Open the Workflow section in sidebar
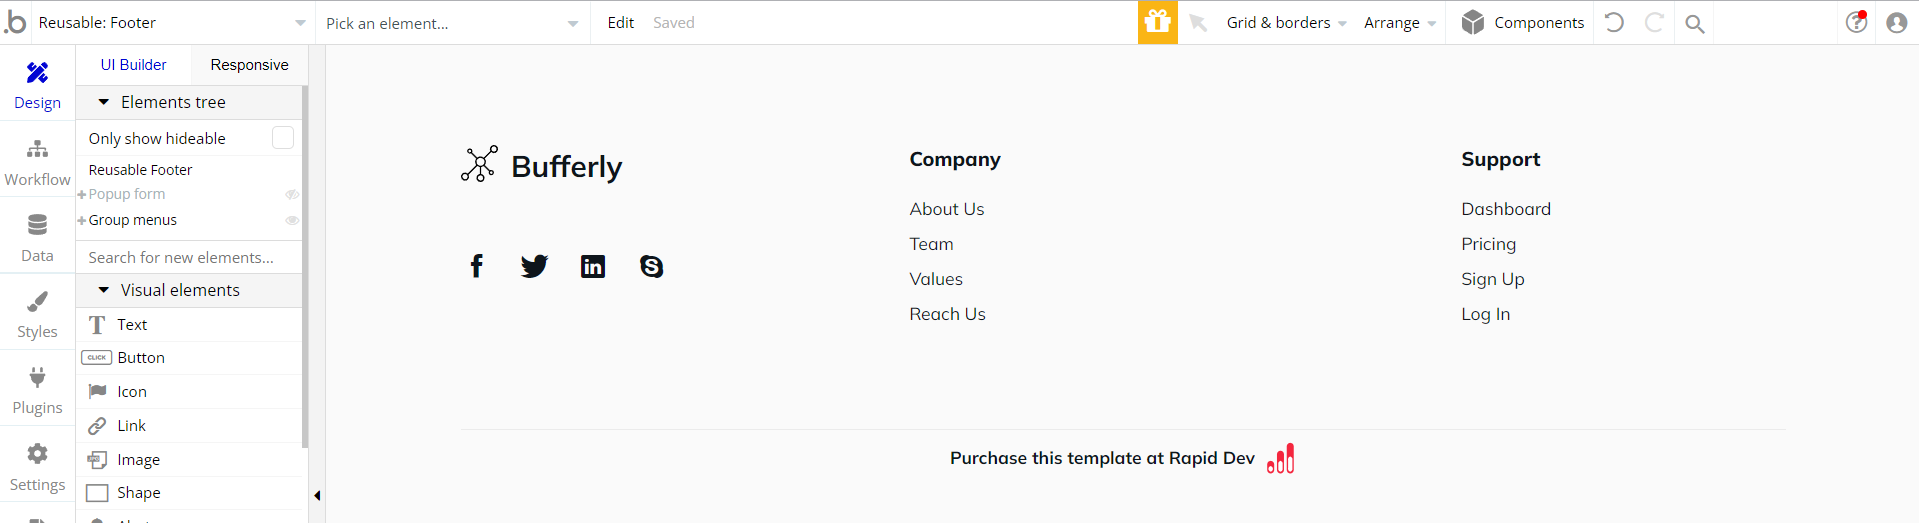Image resolution: width=1919 pixels, height=523 pixels. 37,162
